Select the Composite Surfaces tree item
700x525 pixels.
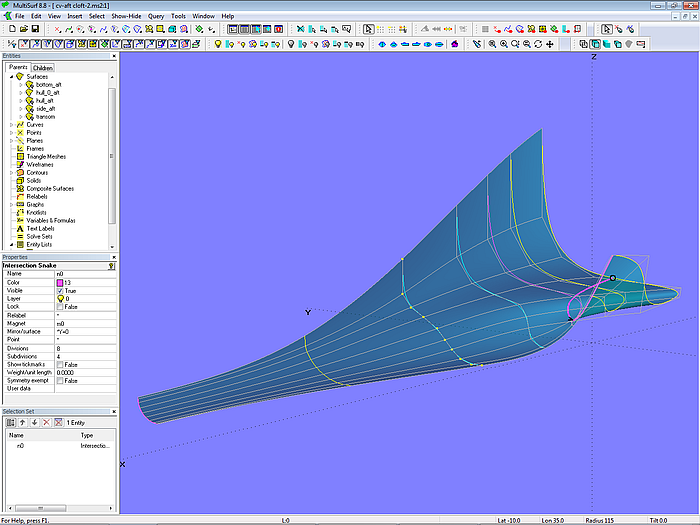point(48,188)
